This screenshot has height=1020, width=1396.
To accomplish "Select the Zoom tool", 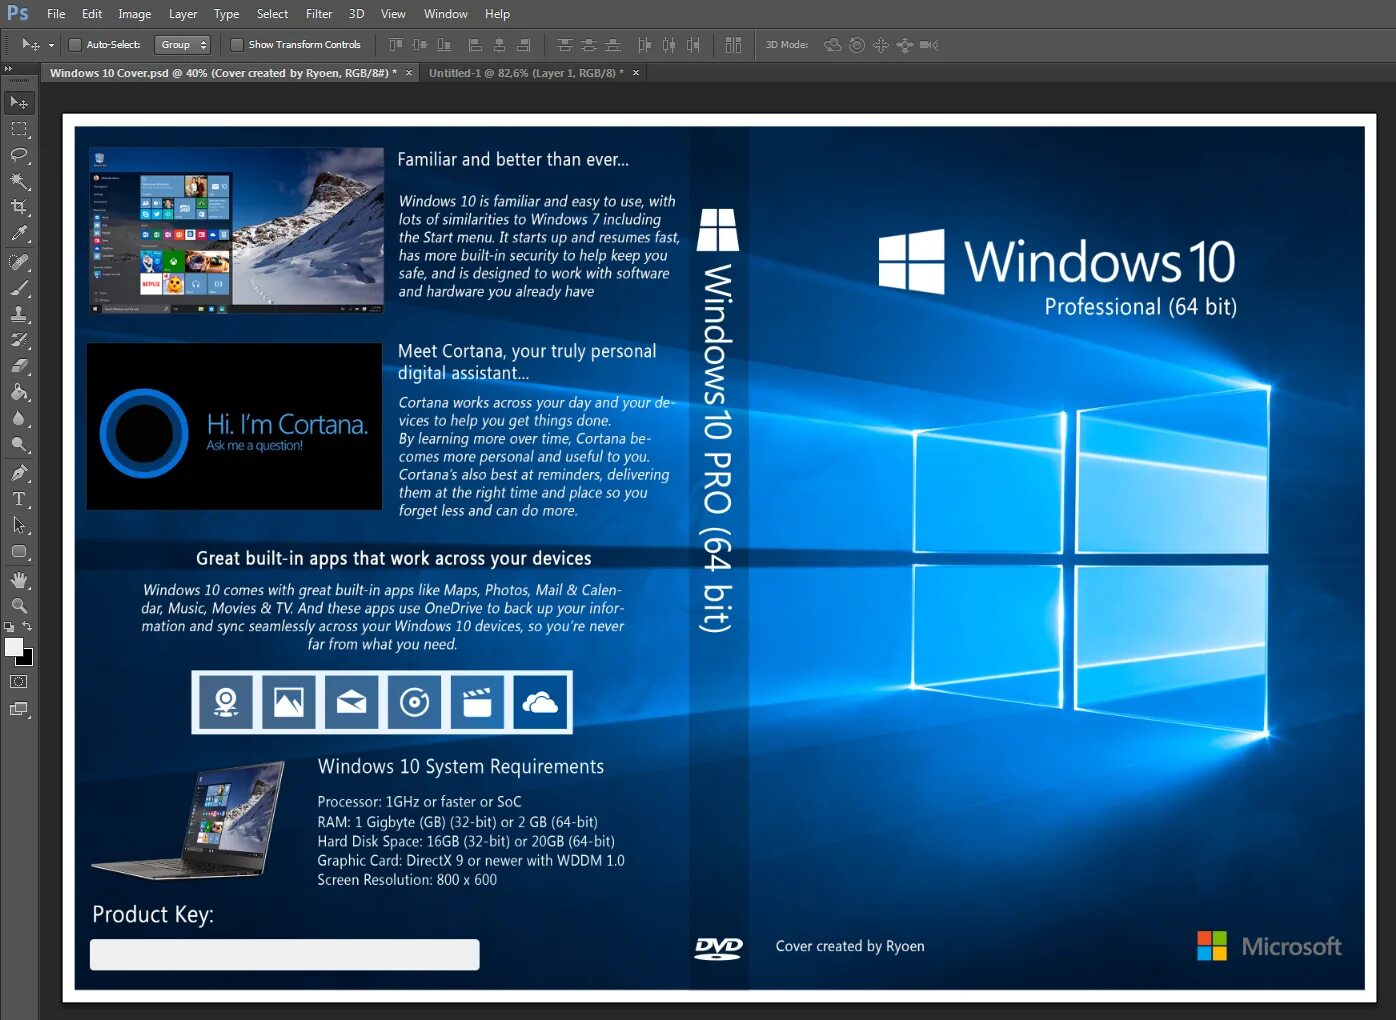I will (x=19, y=606).
